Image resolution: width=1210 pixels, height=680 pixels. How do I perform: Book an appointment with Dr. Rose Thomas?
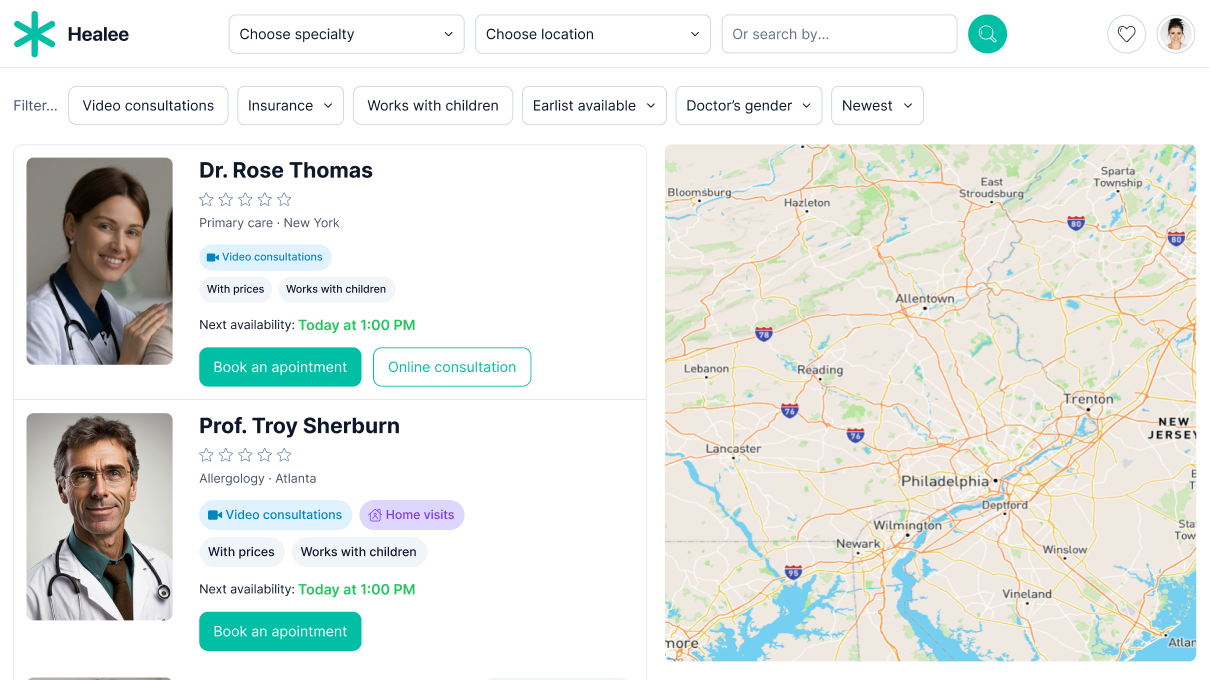click(x=280, y=367)
